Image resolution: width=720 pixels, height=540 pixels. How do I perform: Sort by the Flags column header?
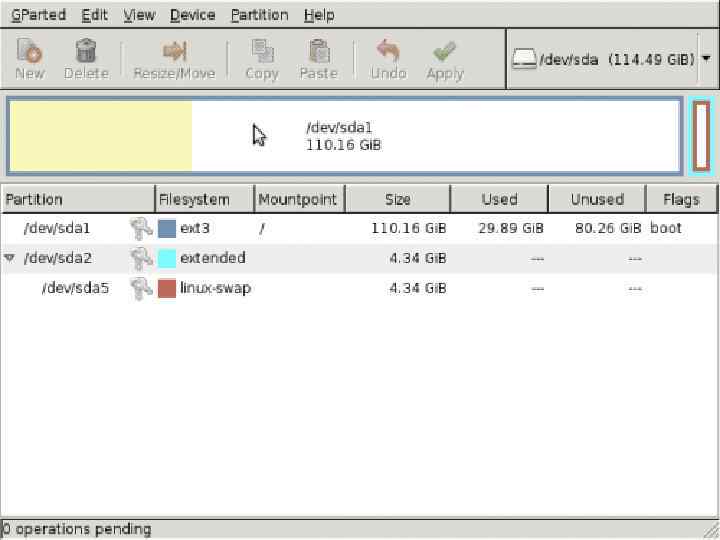(681, 199)
